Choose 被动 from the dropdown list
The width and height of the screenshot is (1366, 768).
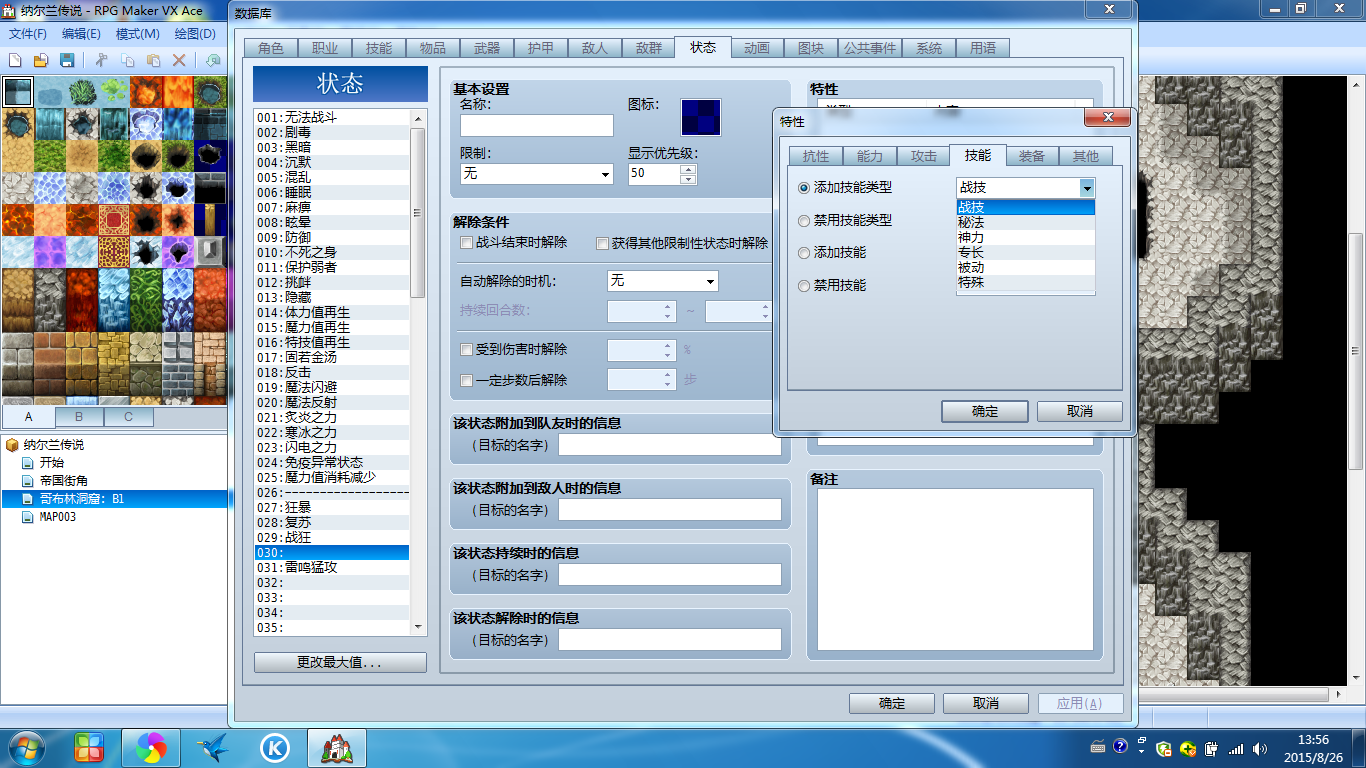(x=1026, y=267)
